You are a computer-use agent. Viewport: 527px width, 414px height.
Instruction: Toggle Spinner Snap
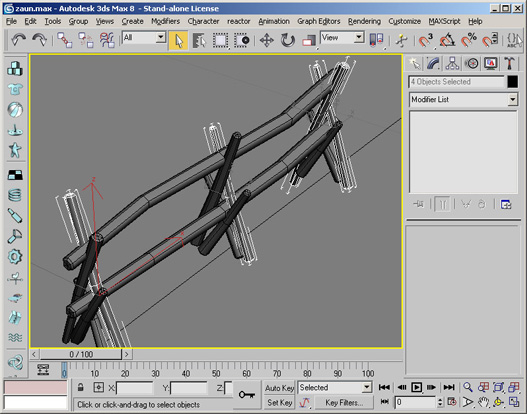pos(490,40)
